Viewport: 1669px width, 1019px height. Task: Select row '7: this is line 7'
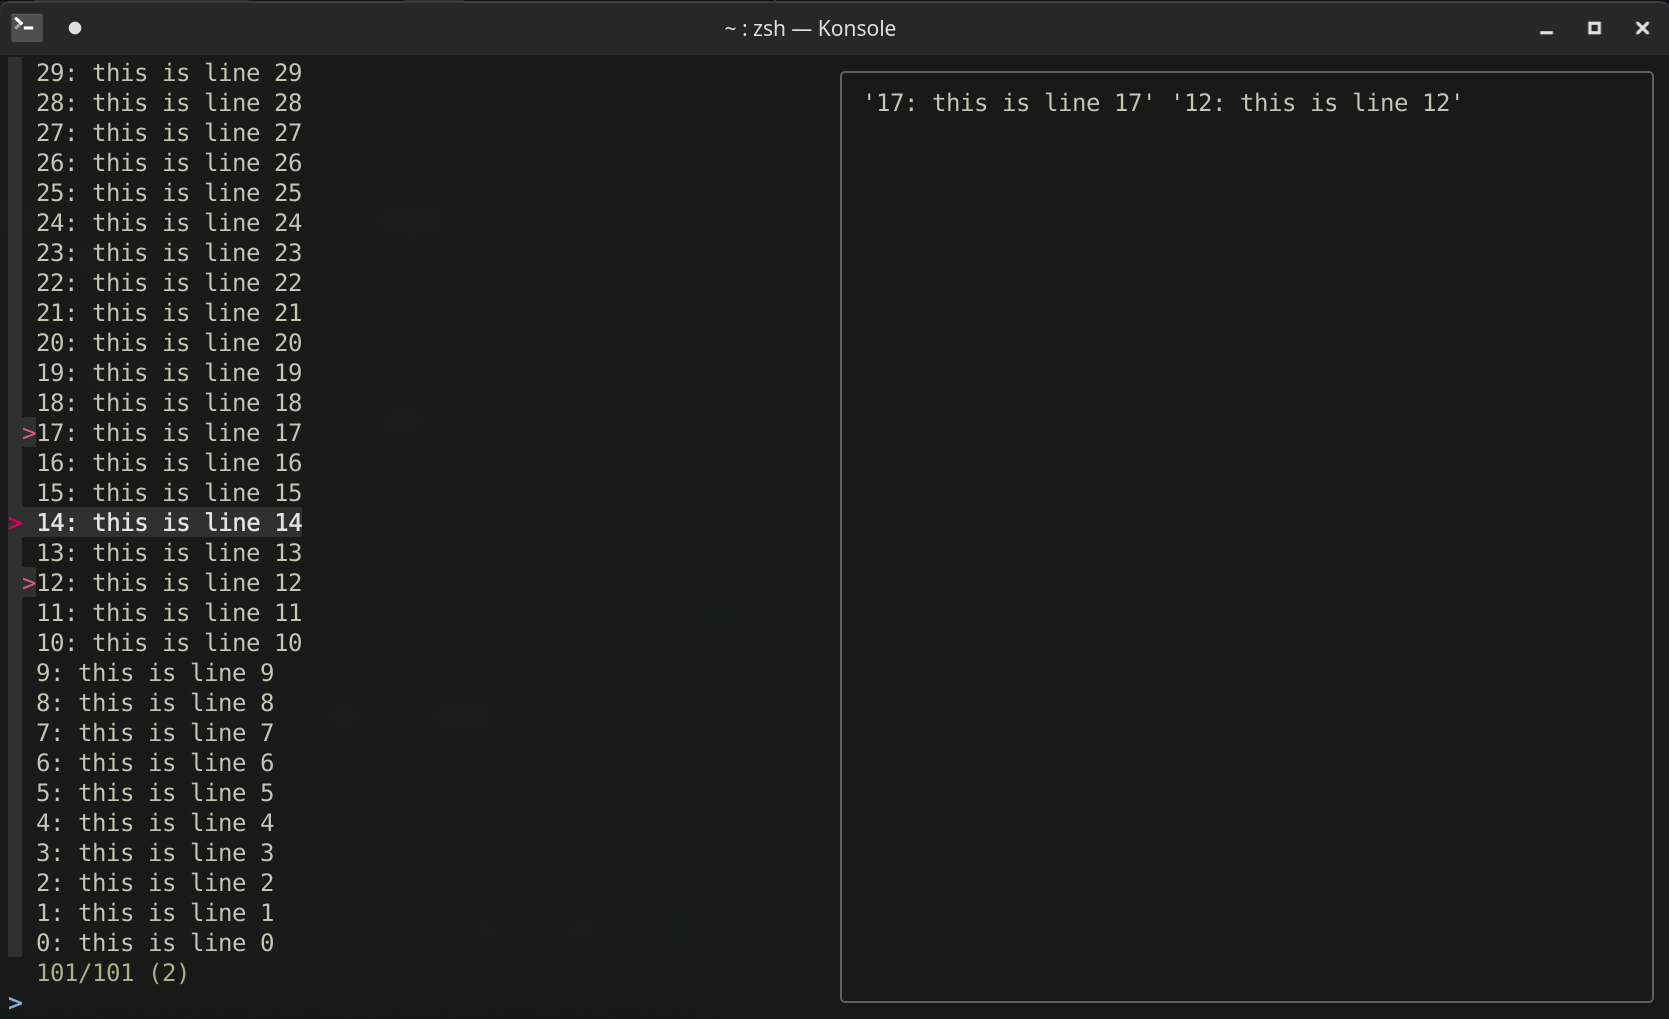(x=155, y=733)
